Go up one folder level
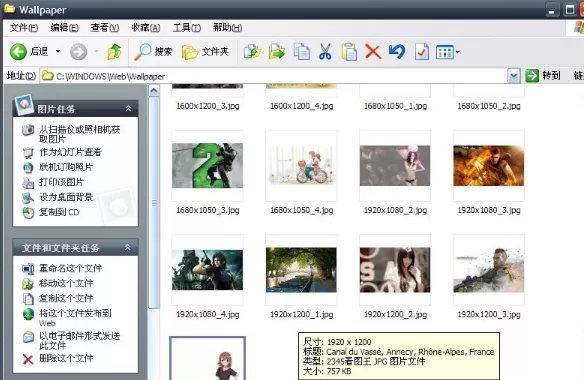Image resolution: width=584 pixels, height=380 pixels. click(114, 52)
